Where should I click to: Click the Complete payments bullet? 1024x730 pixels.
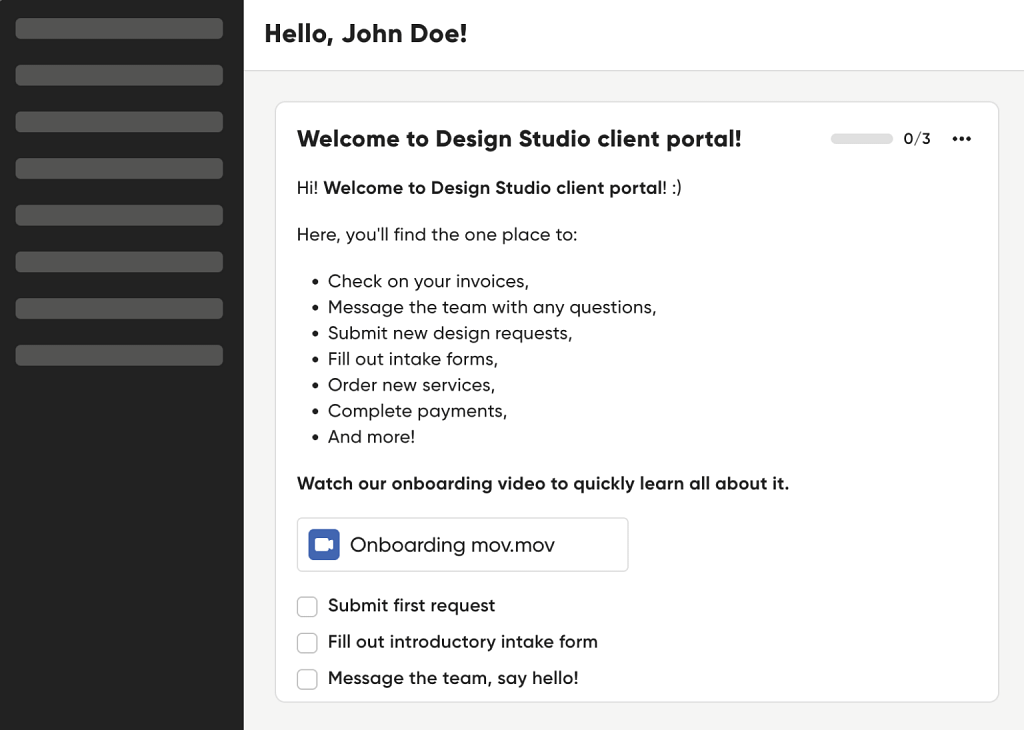[417, 411]
